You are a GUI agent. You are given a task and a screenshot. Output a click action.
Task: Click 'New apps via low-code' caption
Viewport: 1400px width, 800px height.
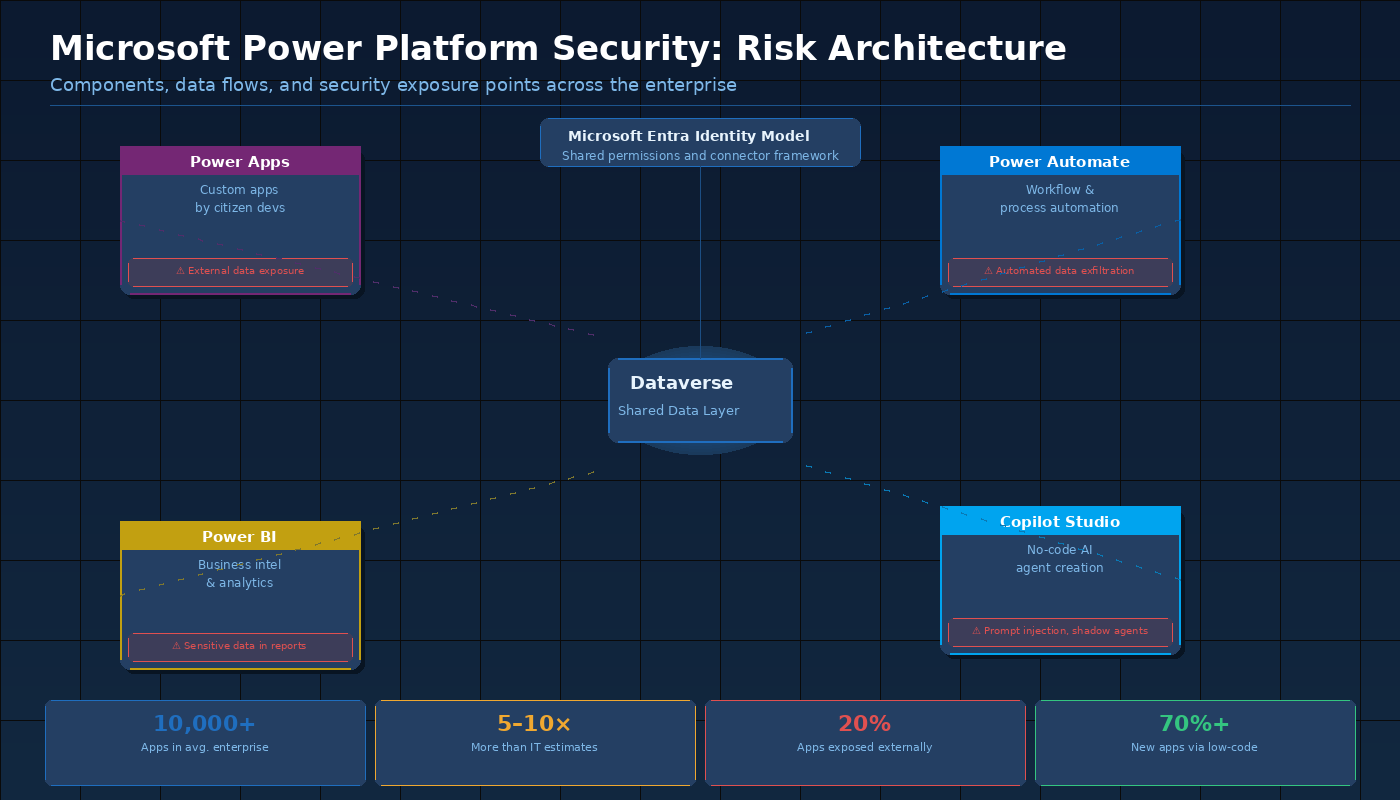(x=1195, y=747)
